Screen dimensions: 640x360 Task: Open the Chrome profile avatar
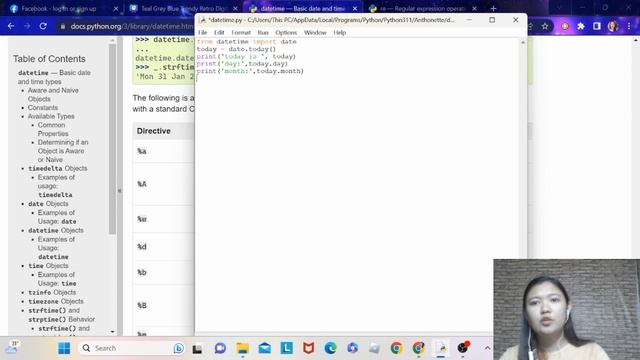click(x=613, y=26)
